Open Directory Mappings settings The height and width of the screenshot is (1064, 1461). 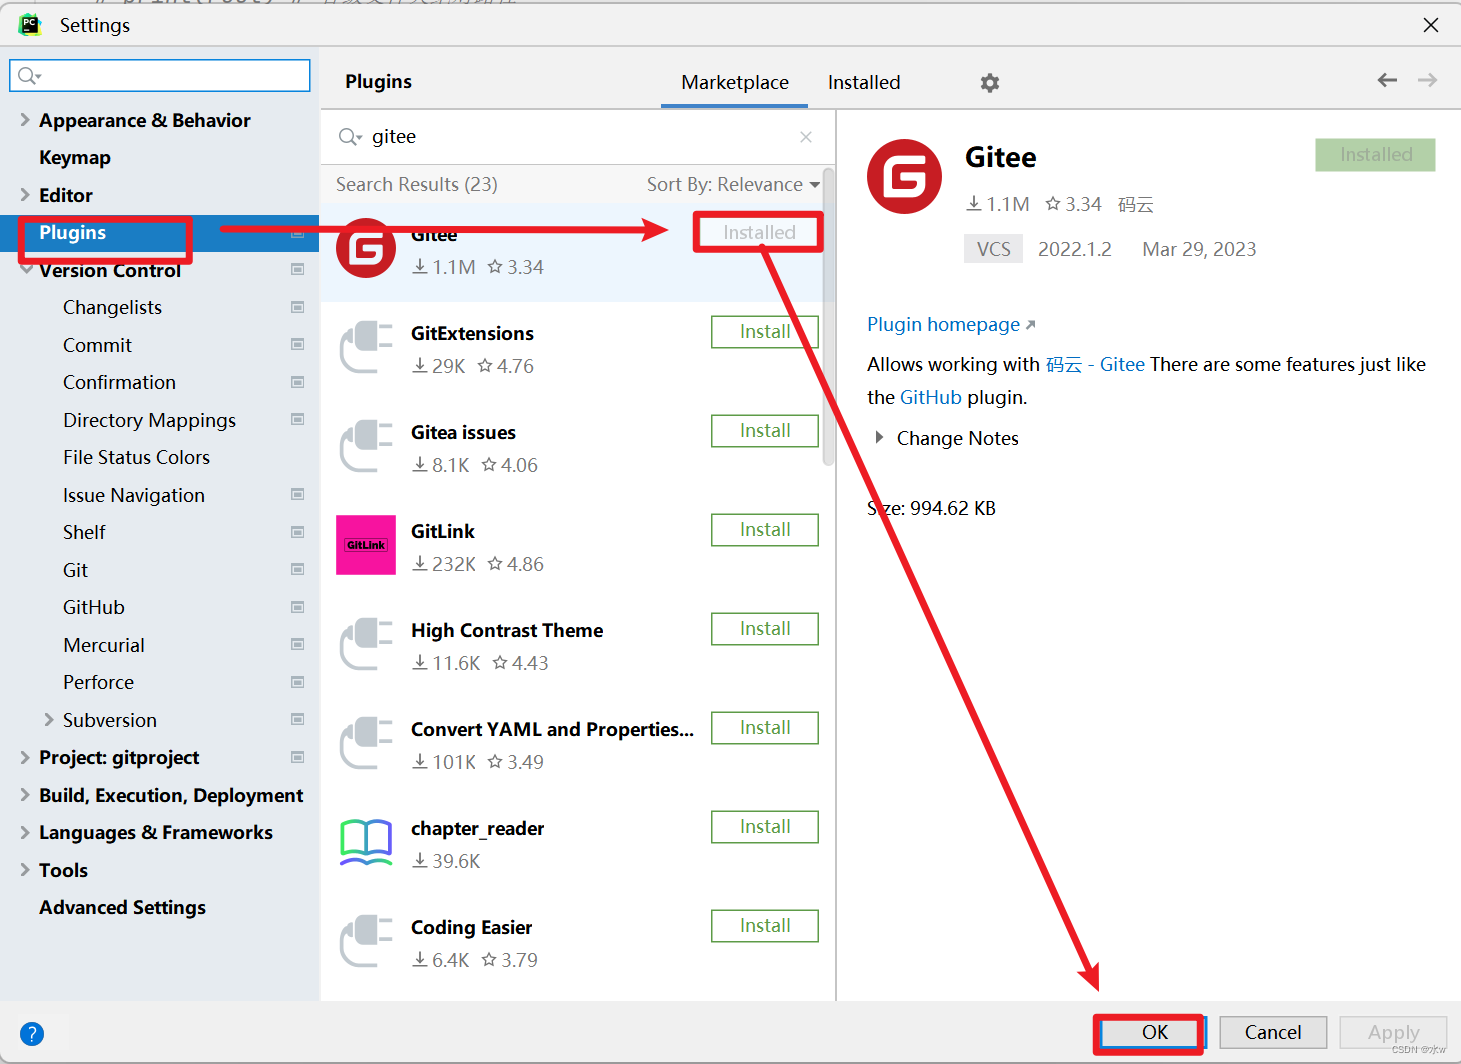pos(149,420)
